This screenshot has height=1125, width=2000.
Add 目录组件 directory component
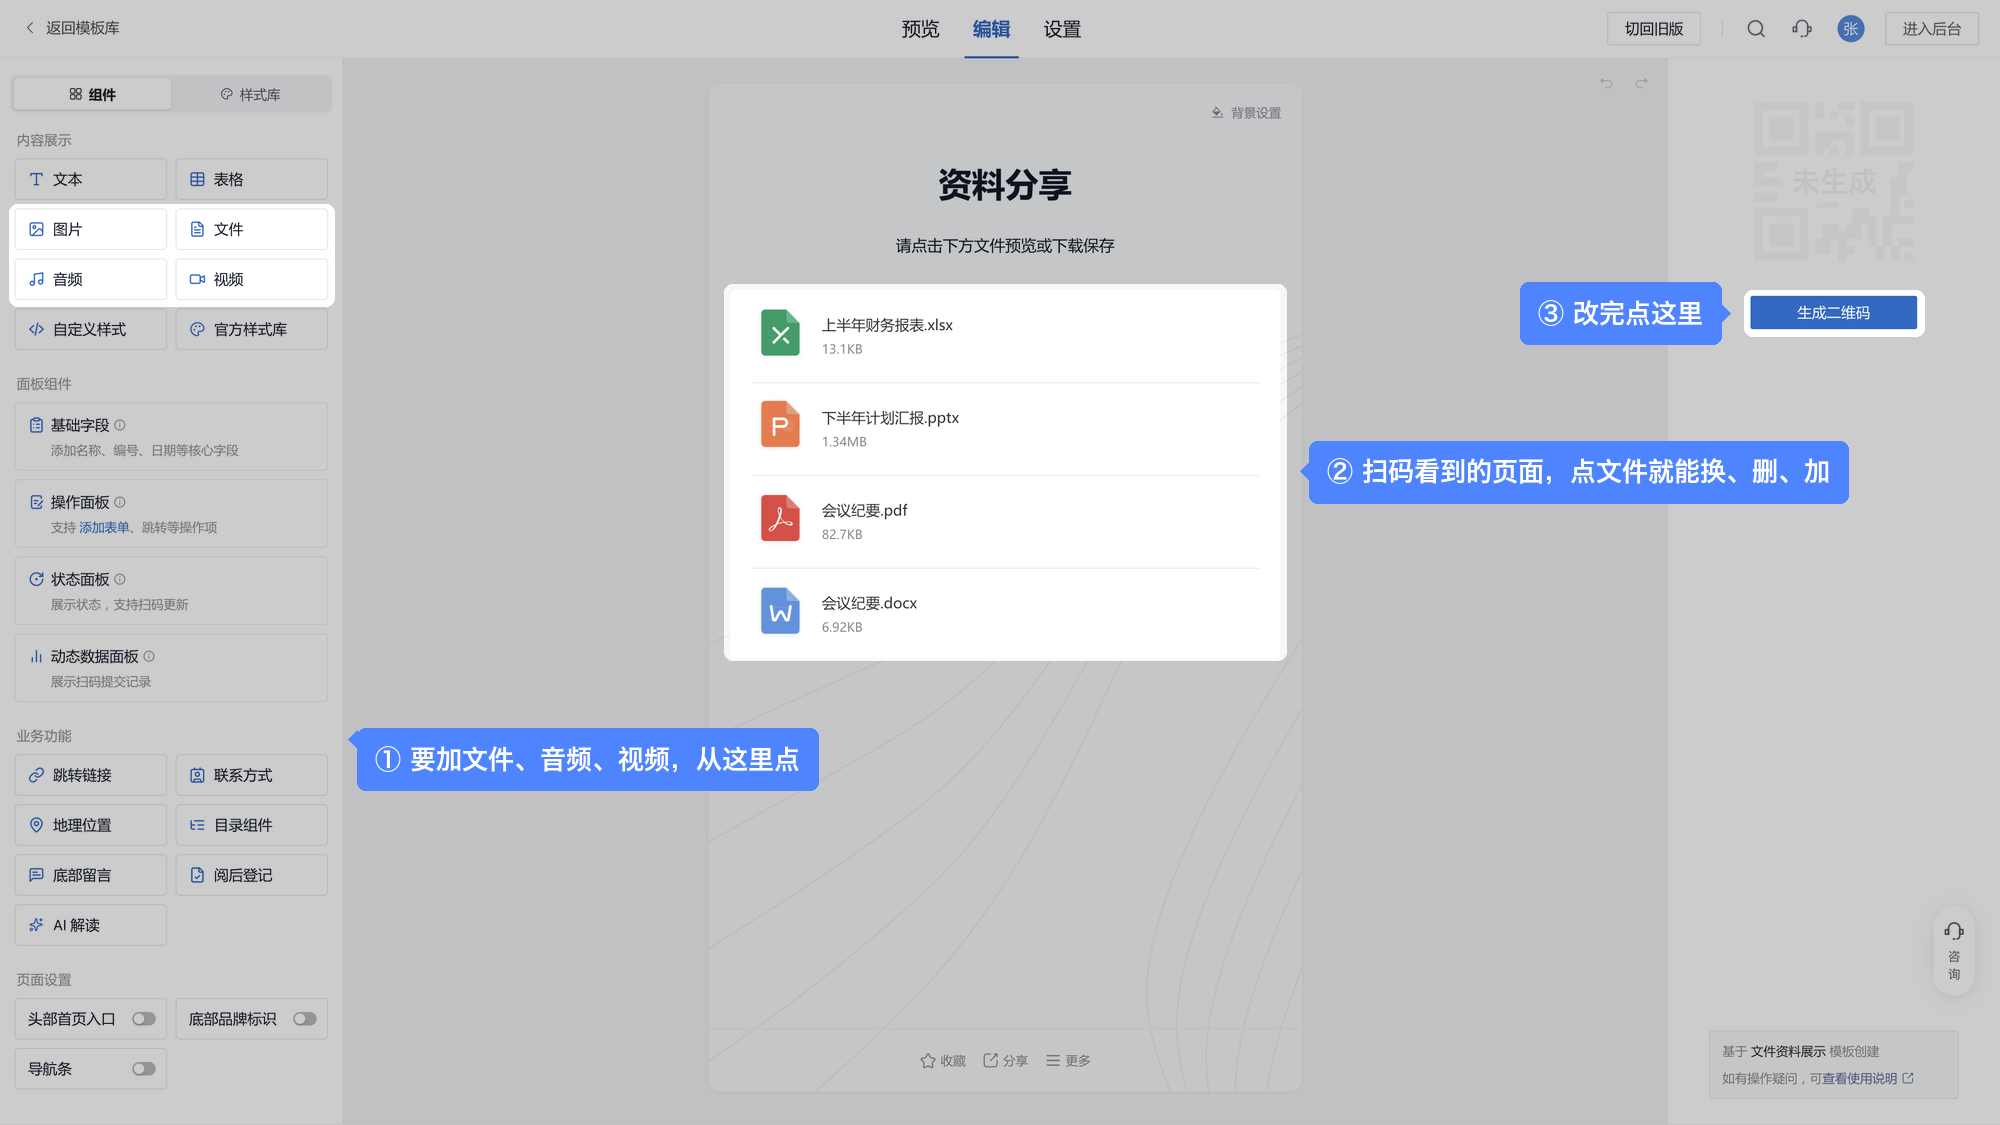point(251,825)
